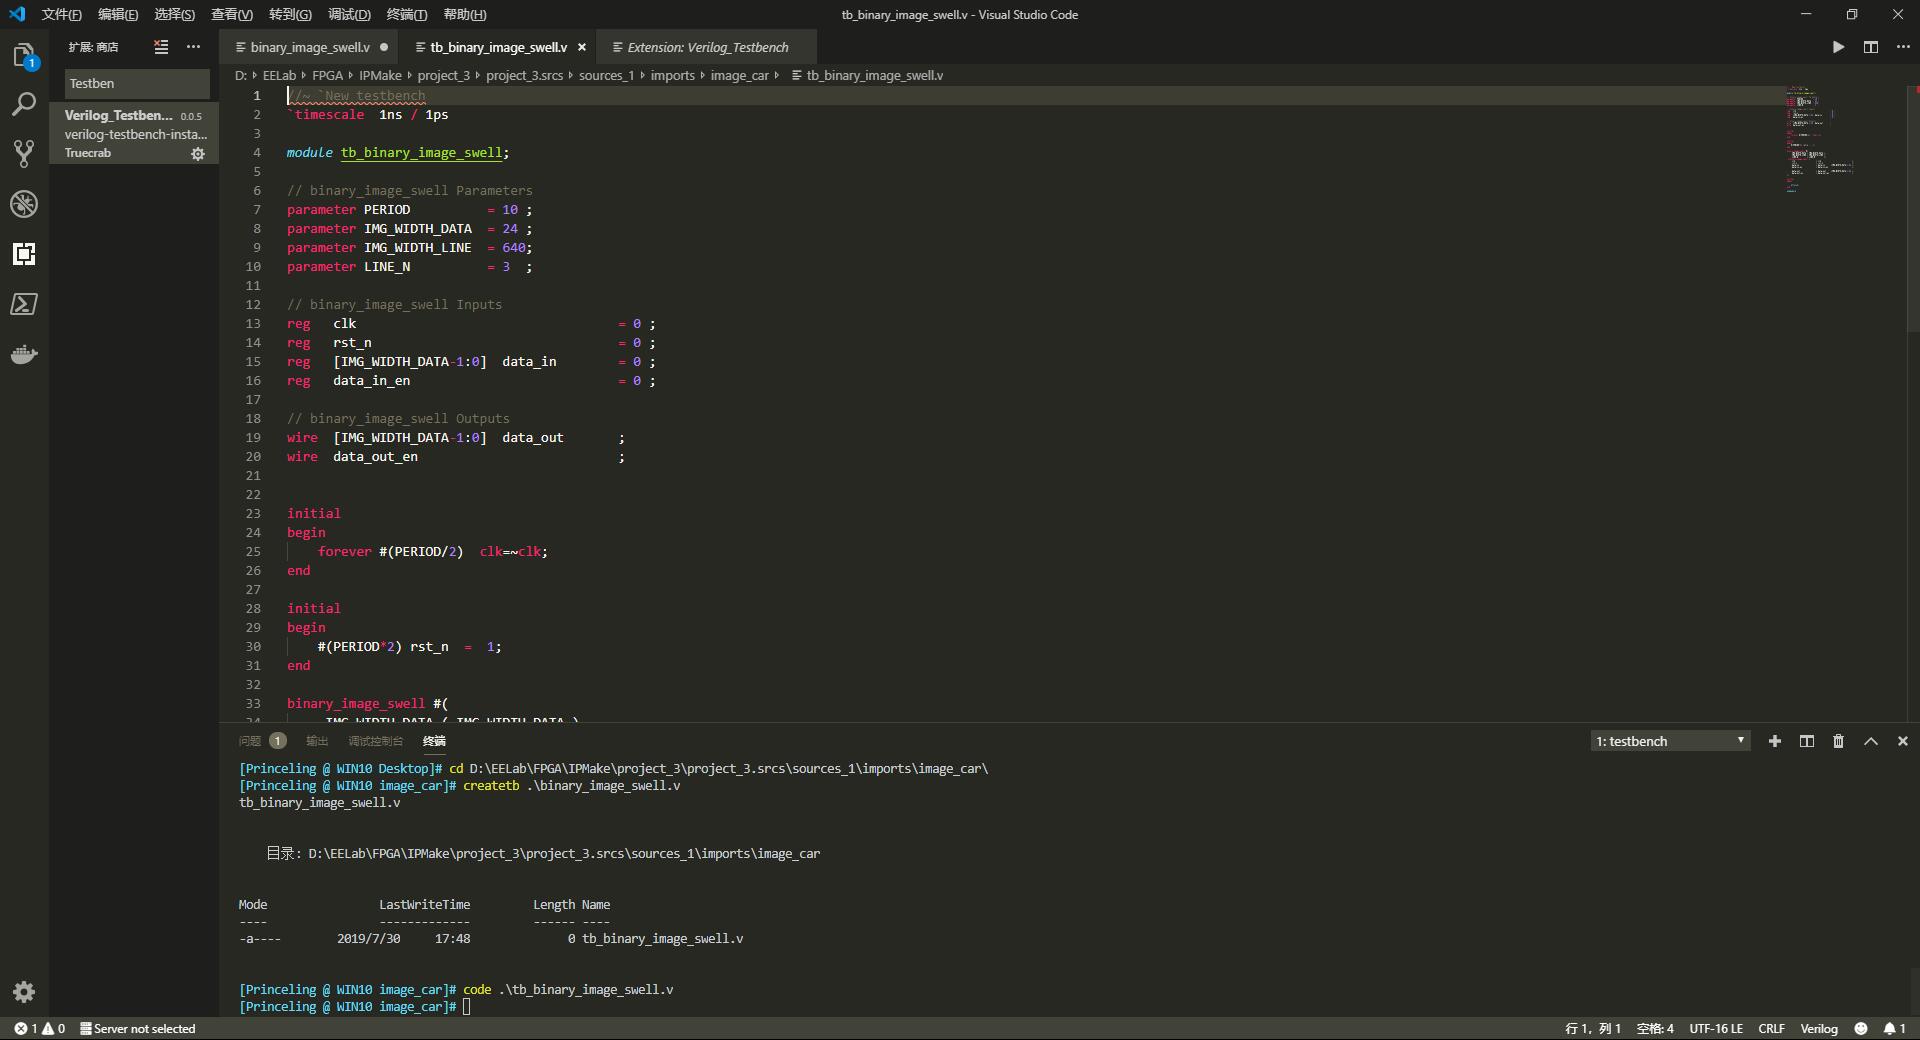This screenshot has width=1920, height=1040.
Task: Open the Docker view icon
Action: click(24, 354)
